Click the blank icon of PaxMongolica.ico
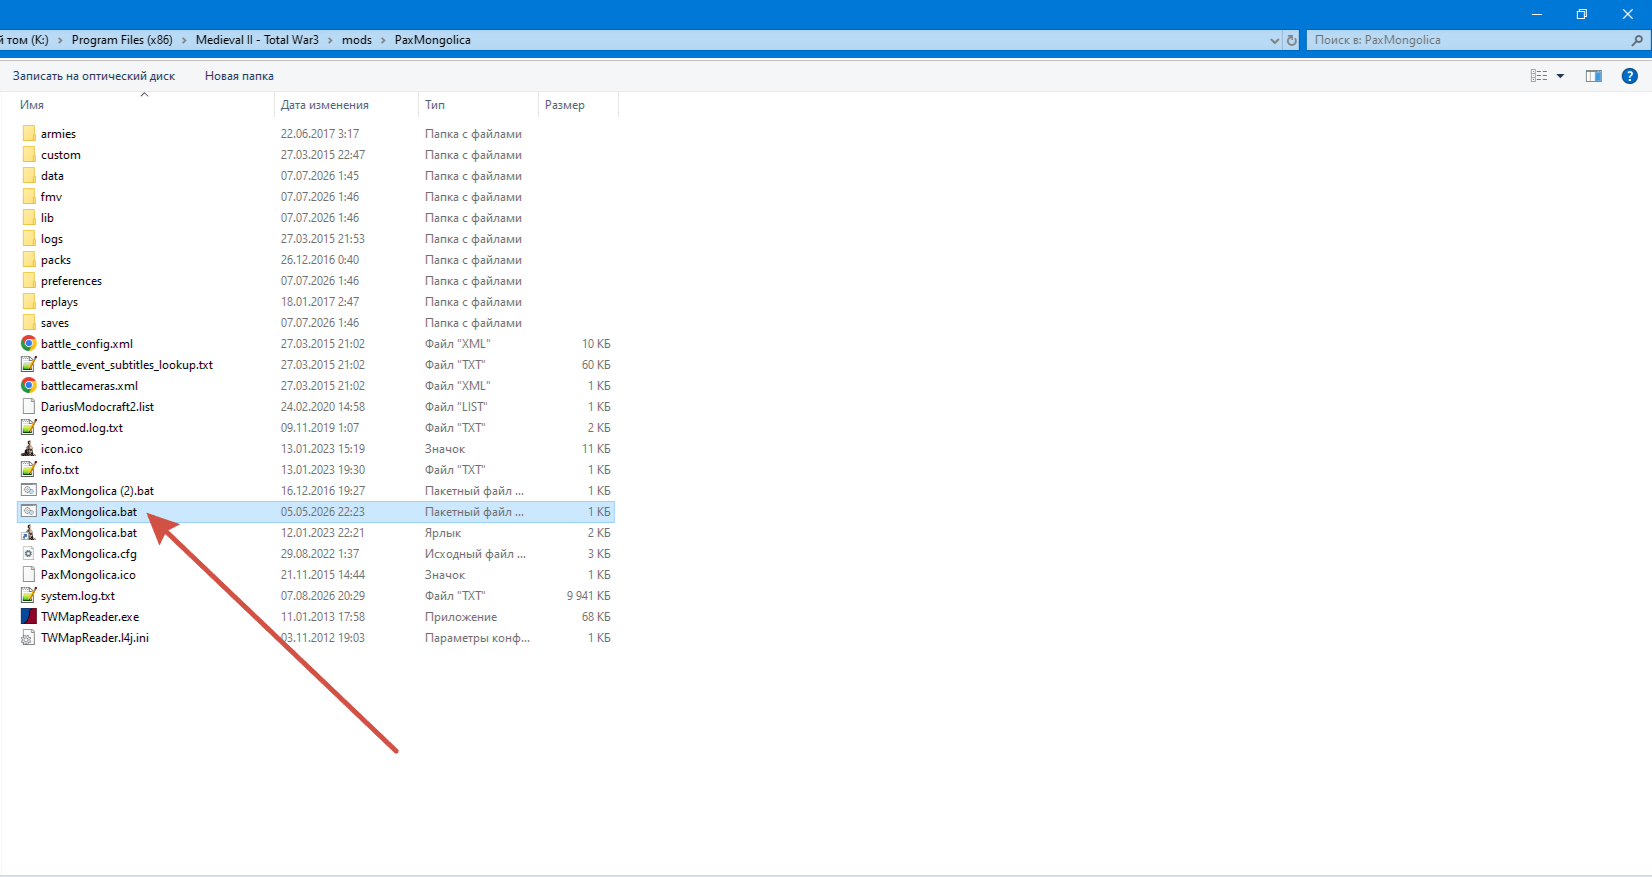 [x=28, y=575]
